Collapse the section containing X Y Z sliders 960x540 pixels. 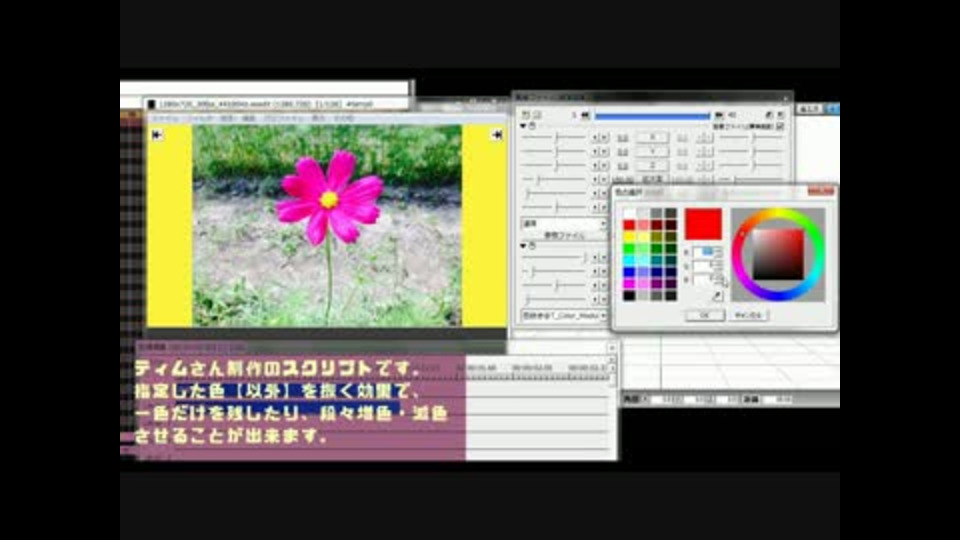pyautogui.click(x=523, y=126)
